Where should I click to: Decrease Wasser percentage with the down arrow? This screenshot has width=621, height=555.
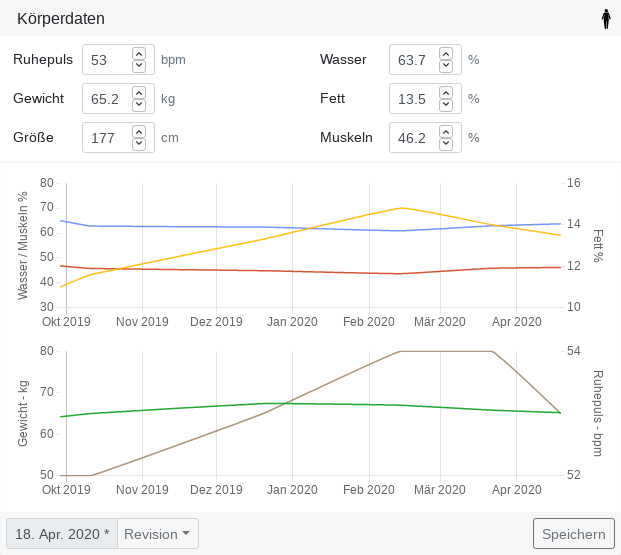(446, 66)
